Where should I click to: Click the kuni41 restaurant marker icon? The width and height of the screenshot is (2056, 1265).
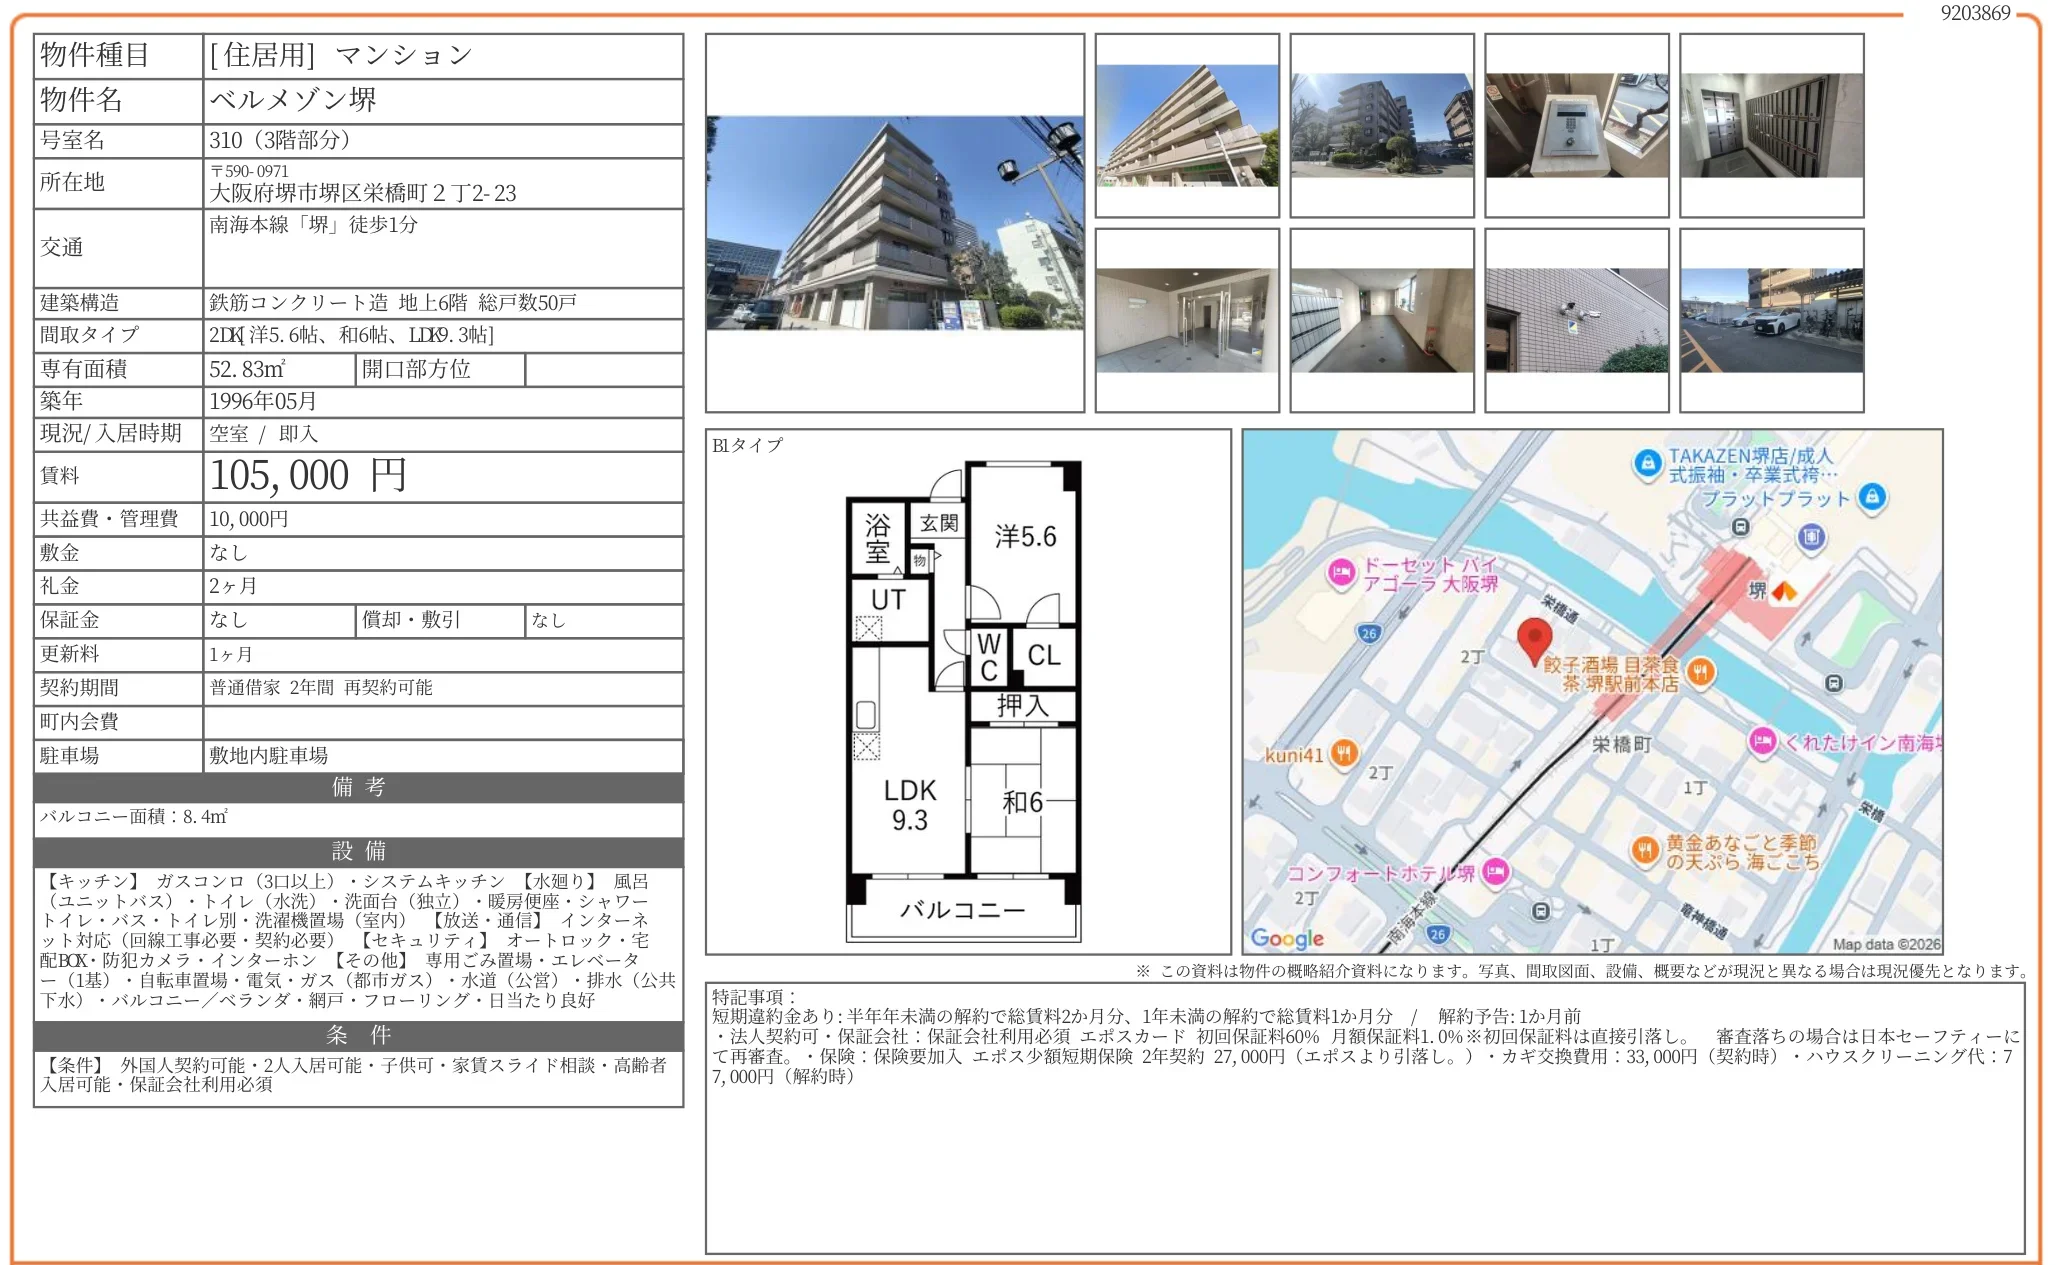coord(1344,754)
